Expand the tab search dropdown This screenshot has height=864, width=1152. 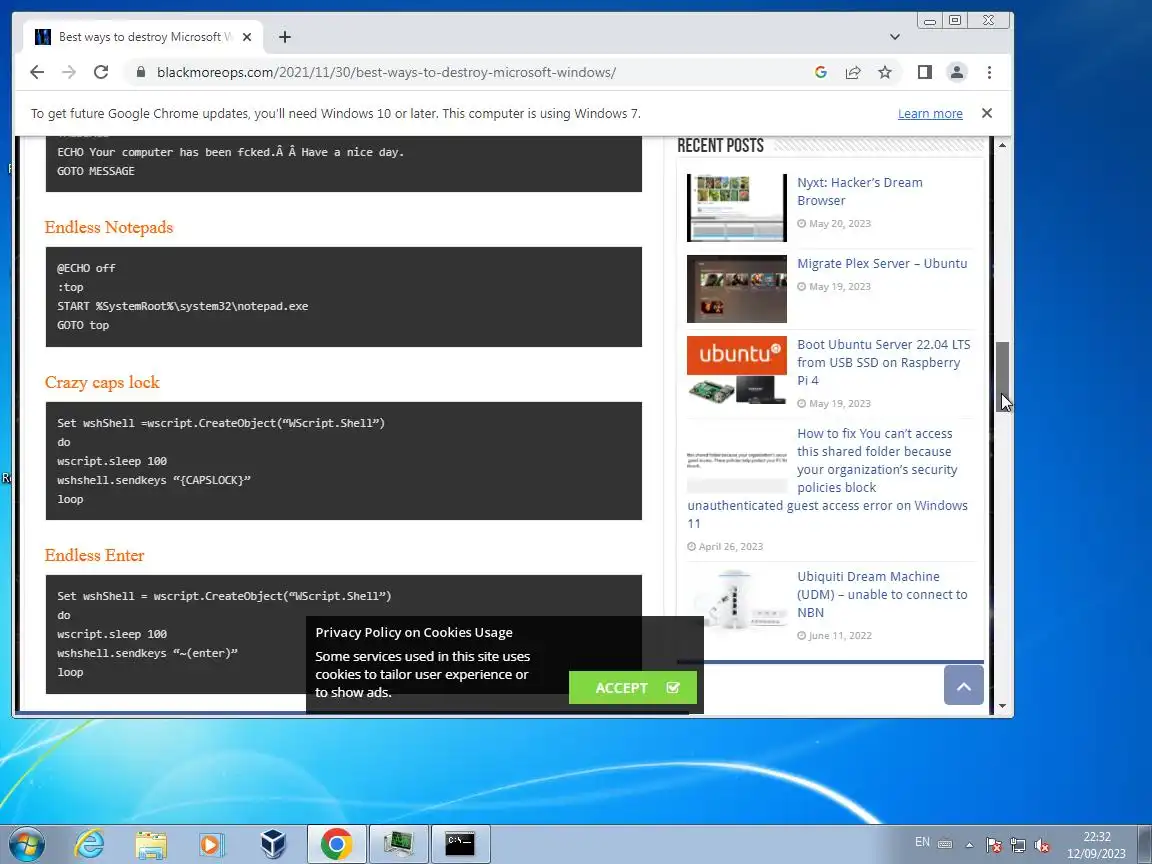click(895, 37)
